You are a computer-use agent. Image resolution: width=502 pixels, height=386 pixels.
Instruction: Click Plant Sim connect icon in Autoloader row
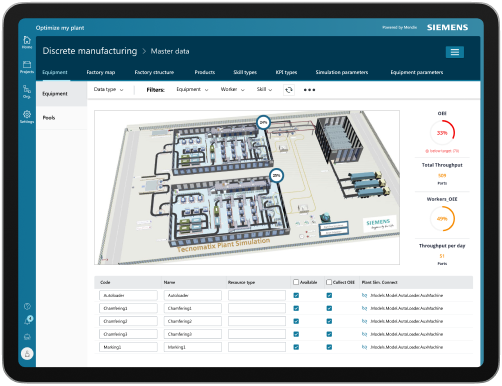[x=364, y=295]
